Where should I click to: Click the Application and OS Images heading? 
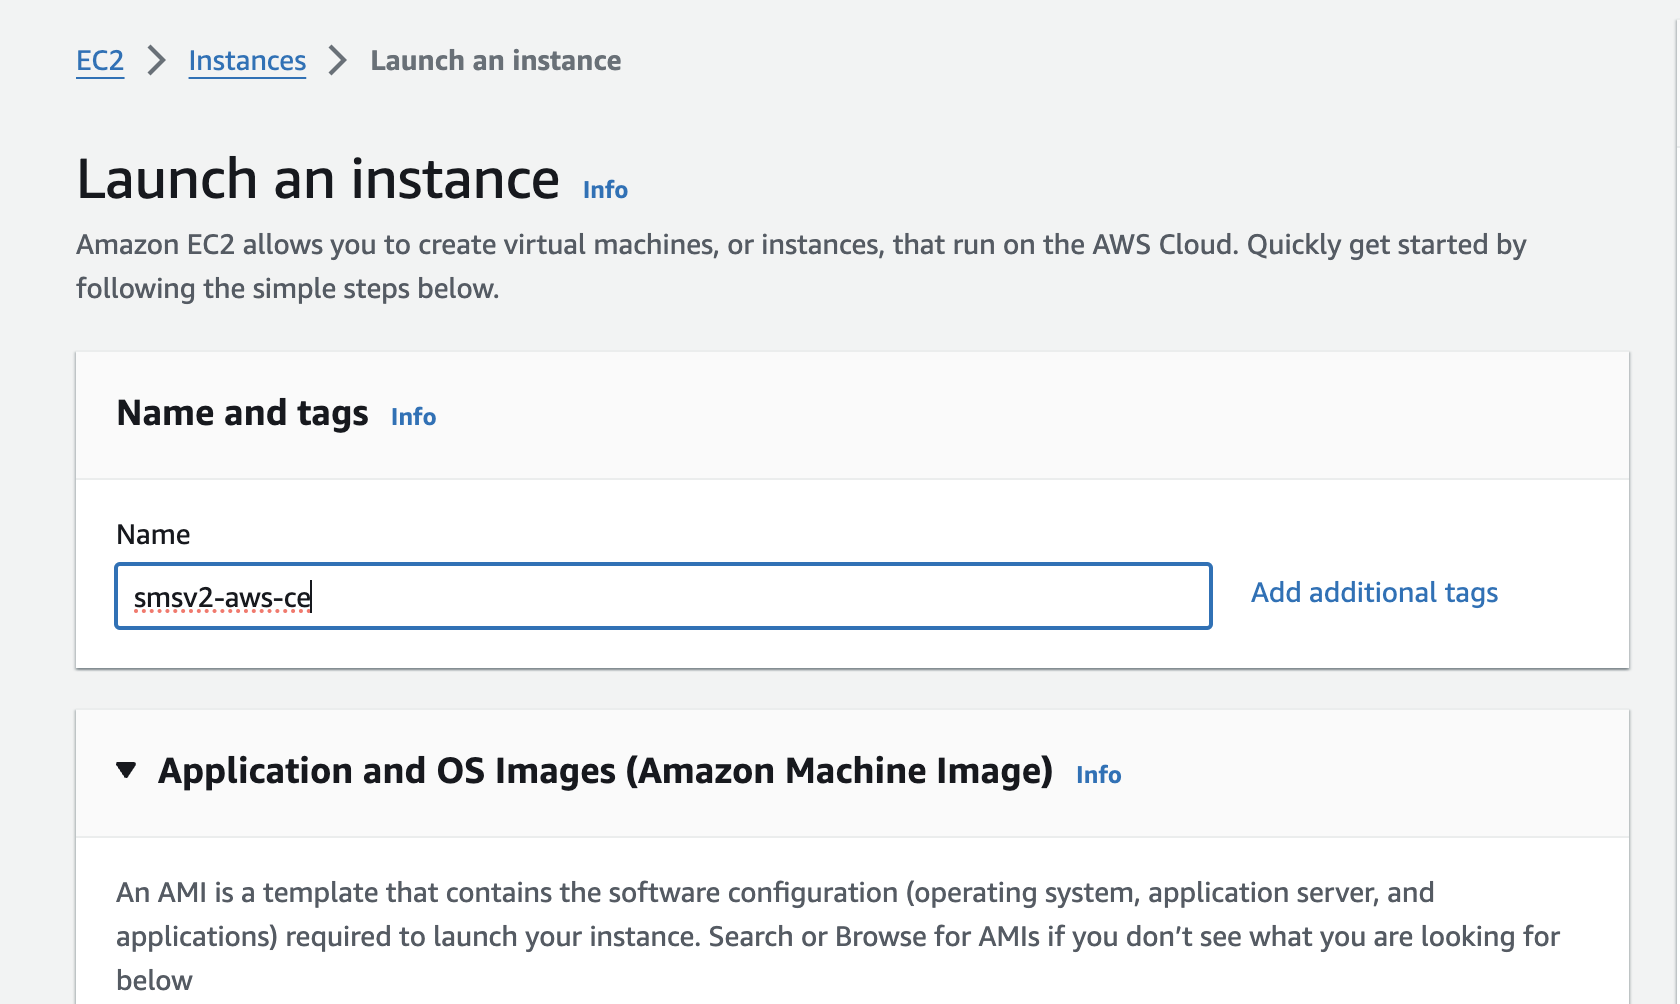tap(605, 771)
